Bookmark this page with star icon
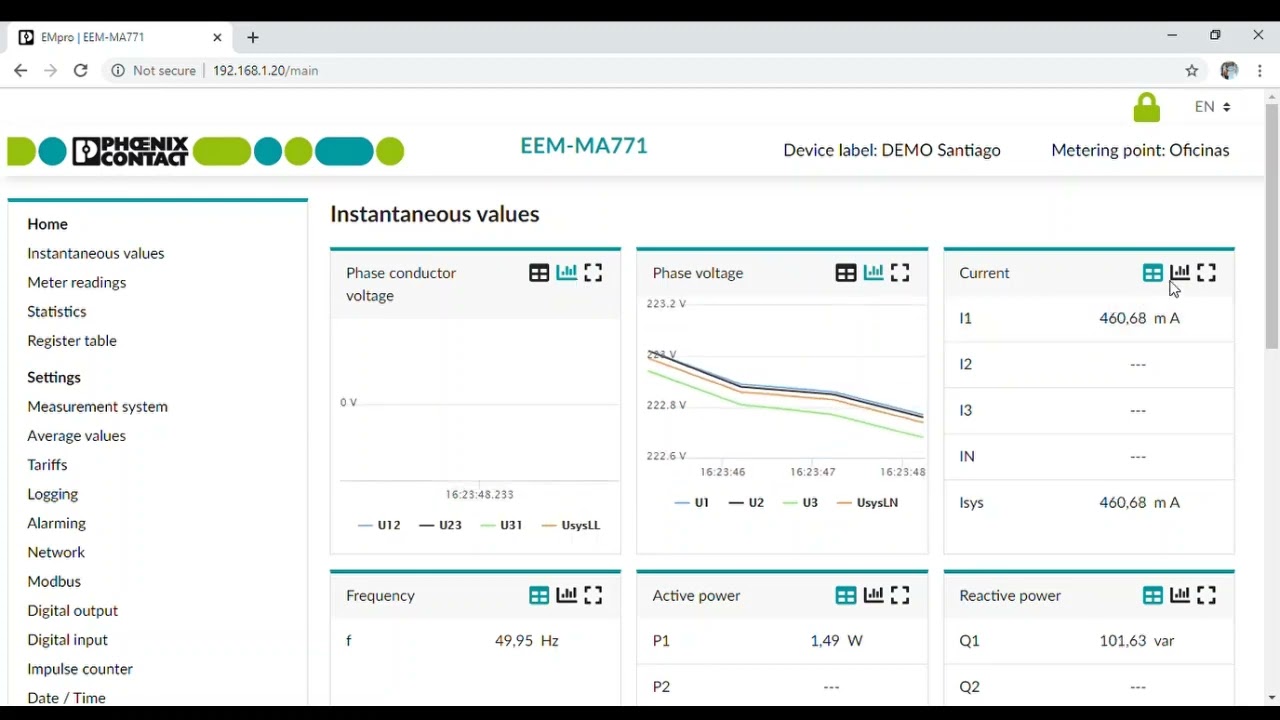Screen dimensions: 1280x720 pos(1192,70)
